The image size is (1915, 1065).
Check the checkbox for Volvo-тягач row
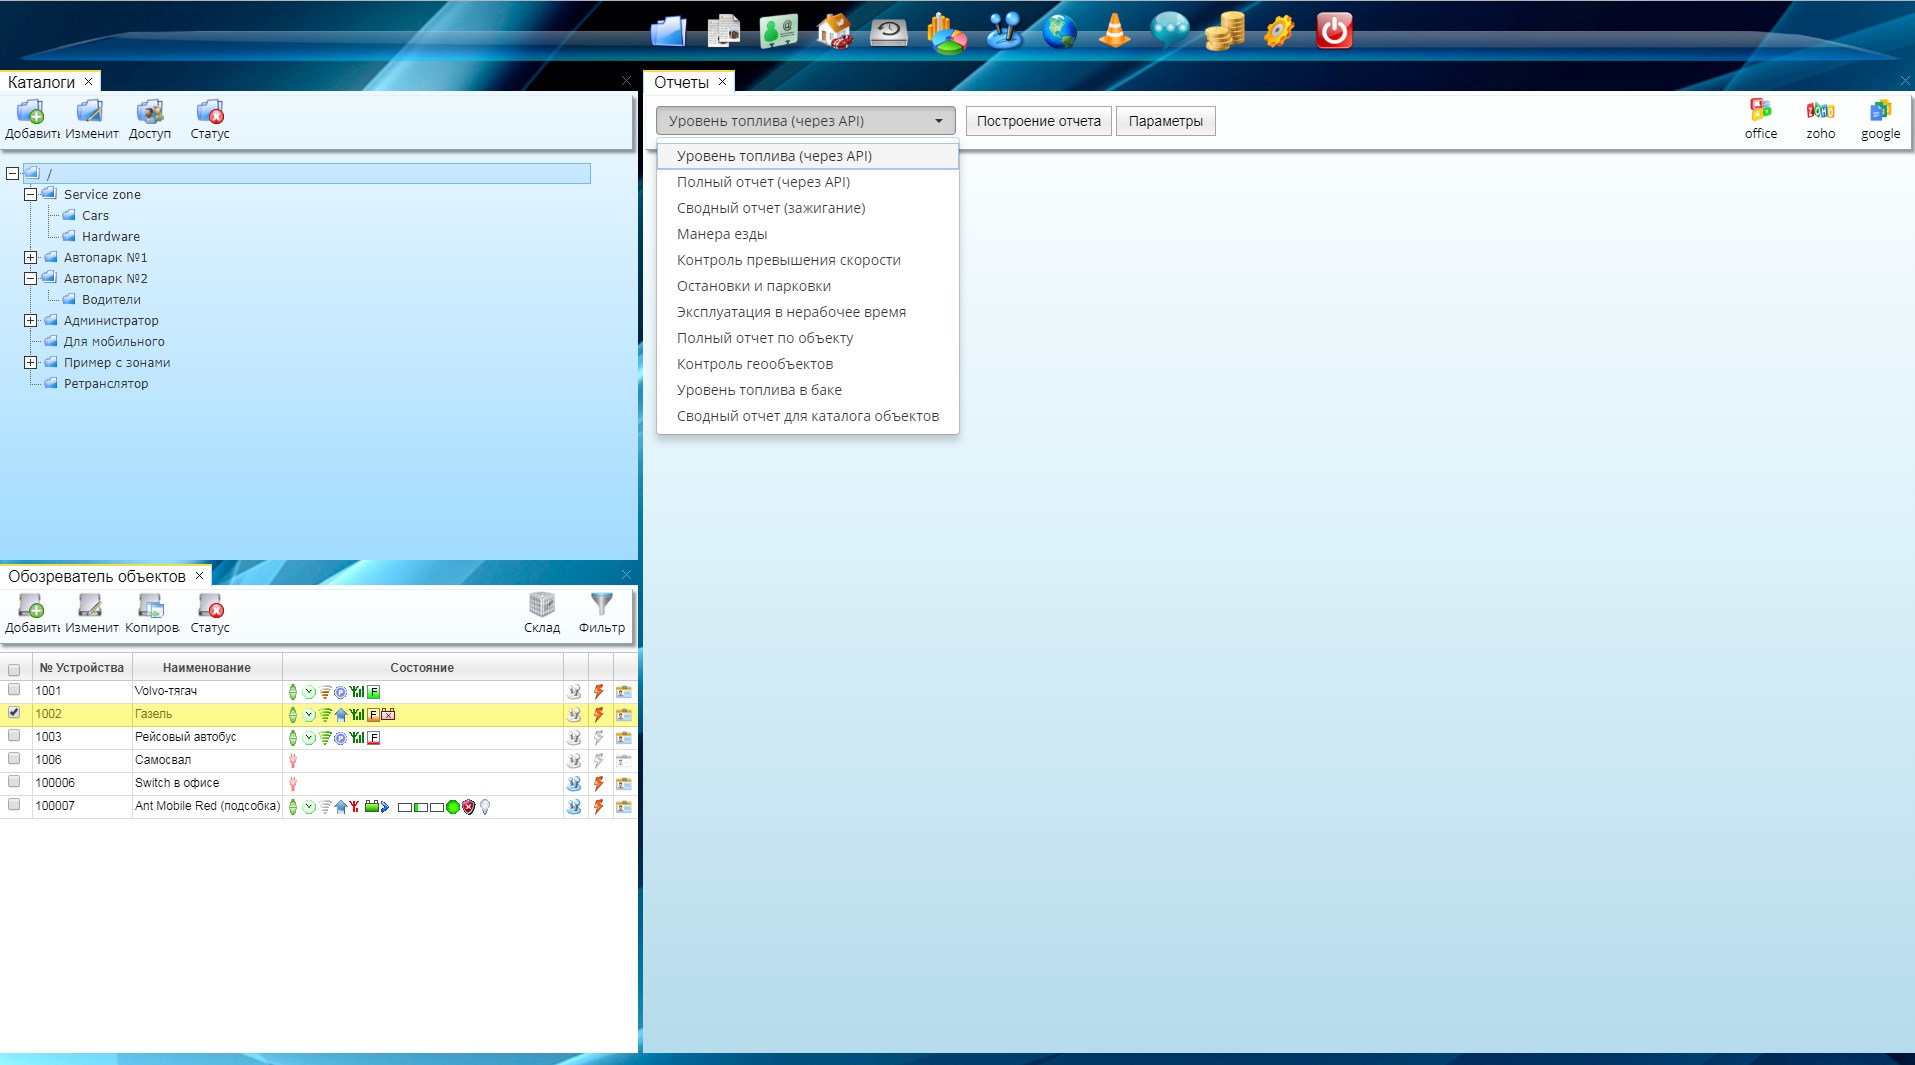14,690
